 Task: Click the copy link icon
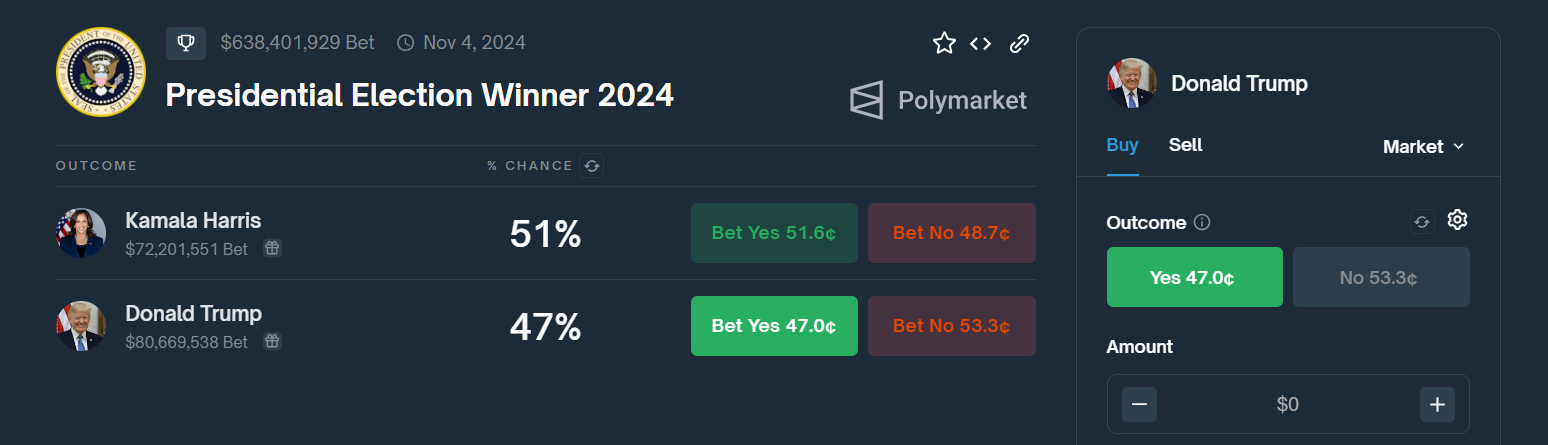coord(1019,43)
